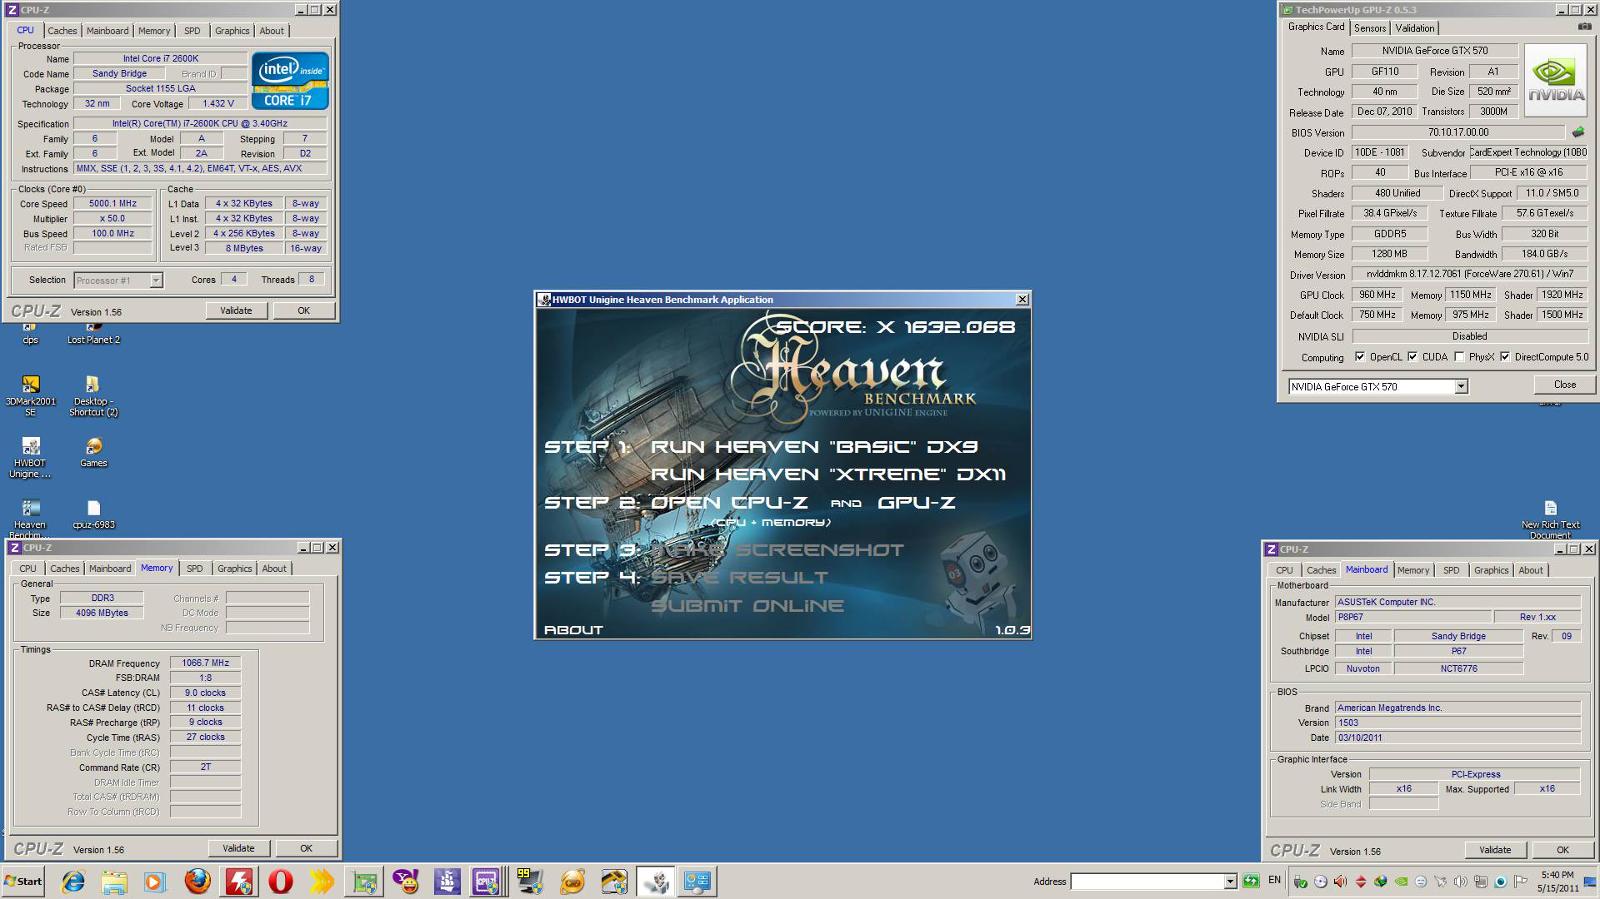Click the GPU-Z camera screenshot icon
The image size is (1600, 899).
(1584, 27)
